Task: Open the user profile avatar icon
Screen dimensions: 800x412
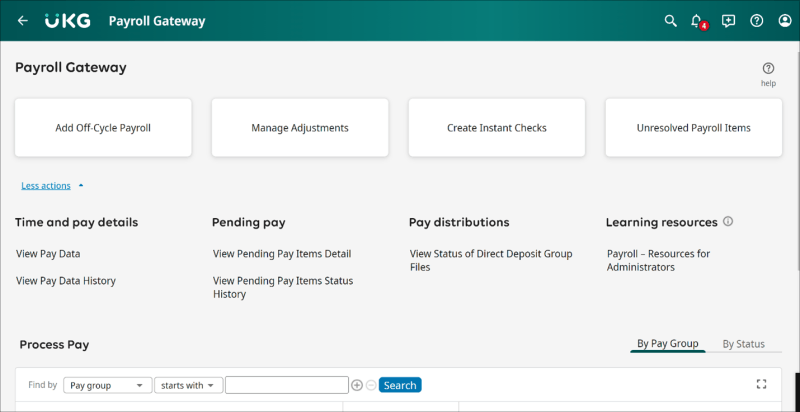Action: pos(785,21)
